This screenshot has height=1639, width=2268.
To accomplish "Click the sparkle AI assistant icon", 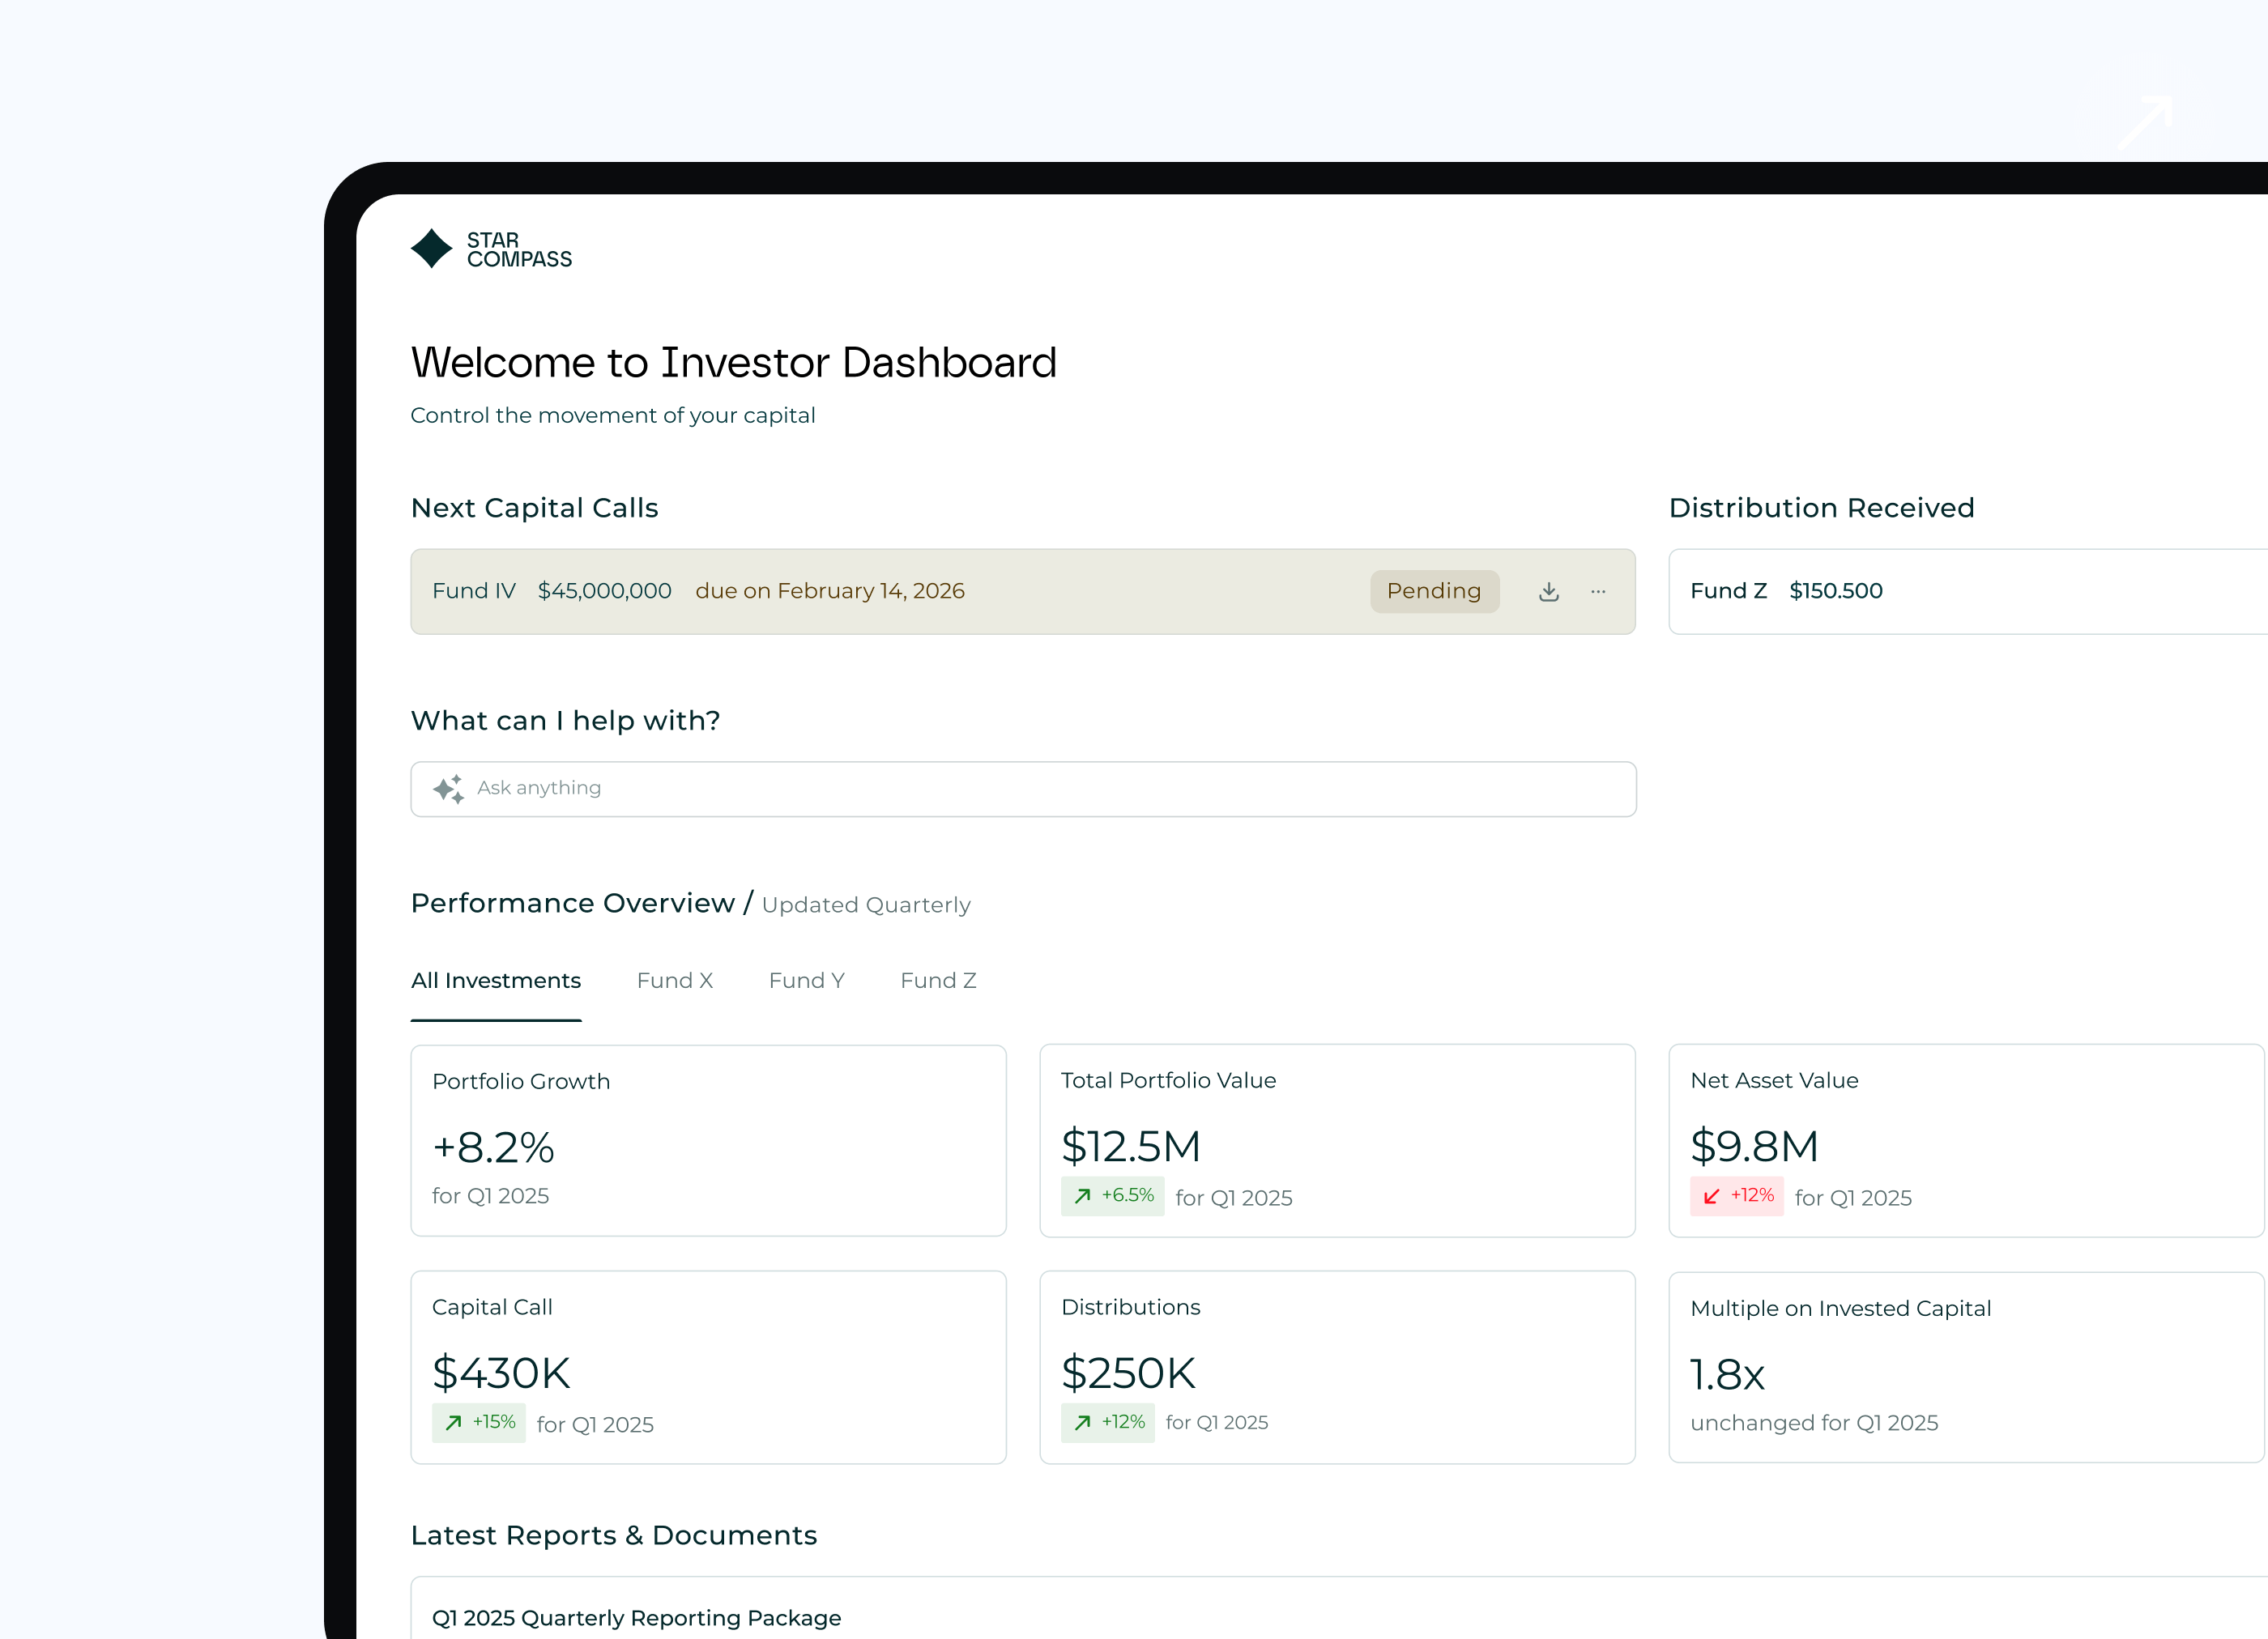I will coord(448,788).
